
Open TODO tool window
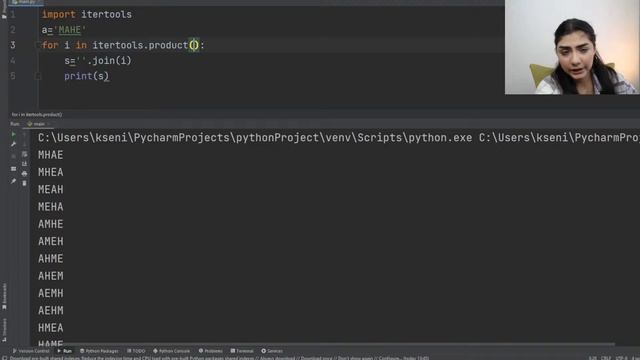pos(136,351)
